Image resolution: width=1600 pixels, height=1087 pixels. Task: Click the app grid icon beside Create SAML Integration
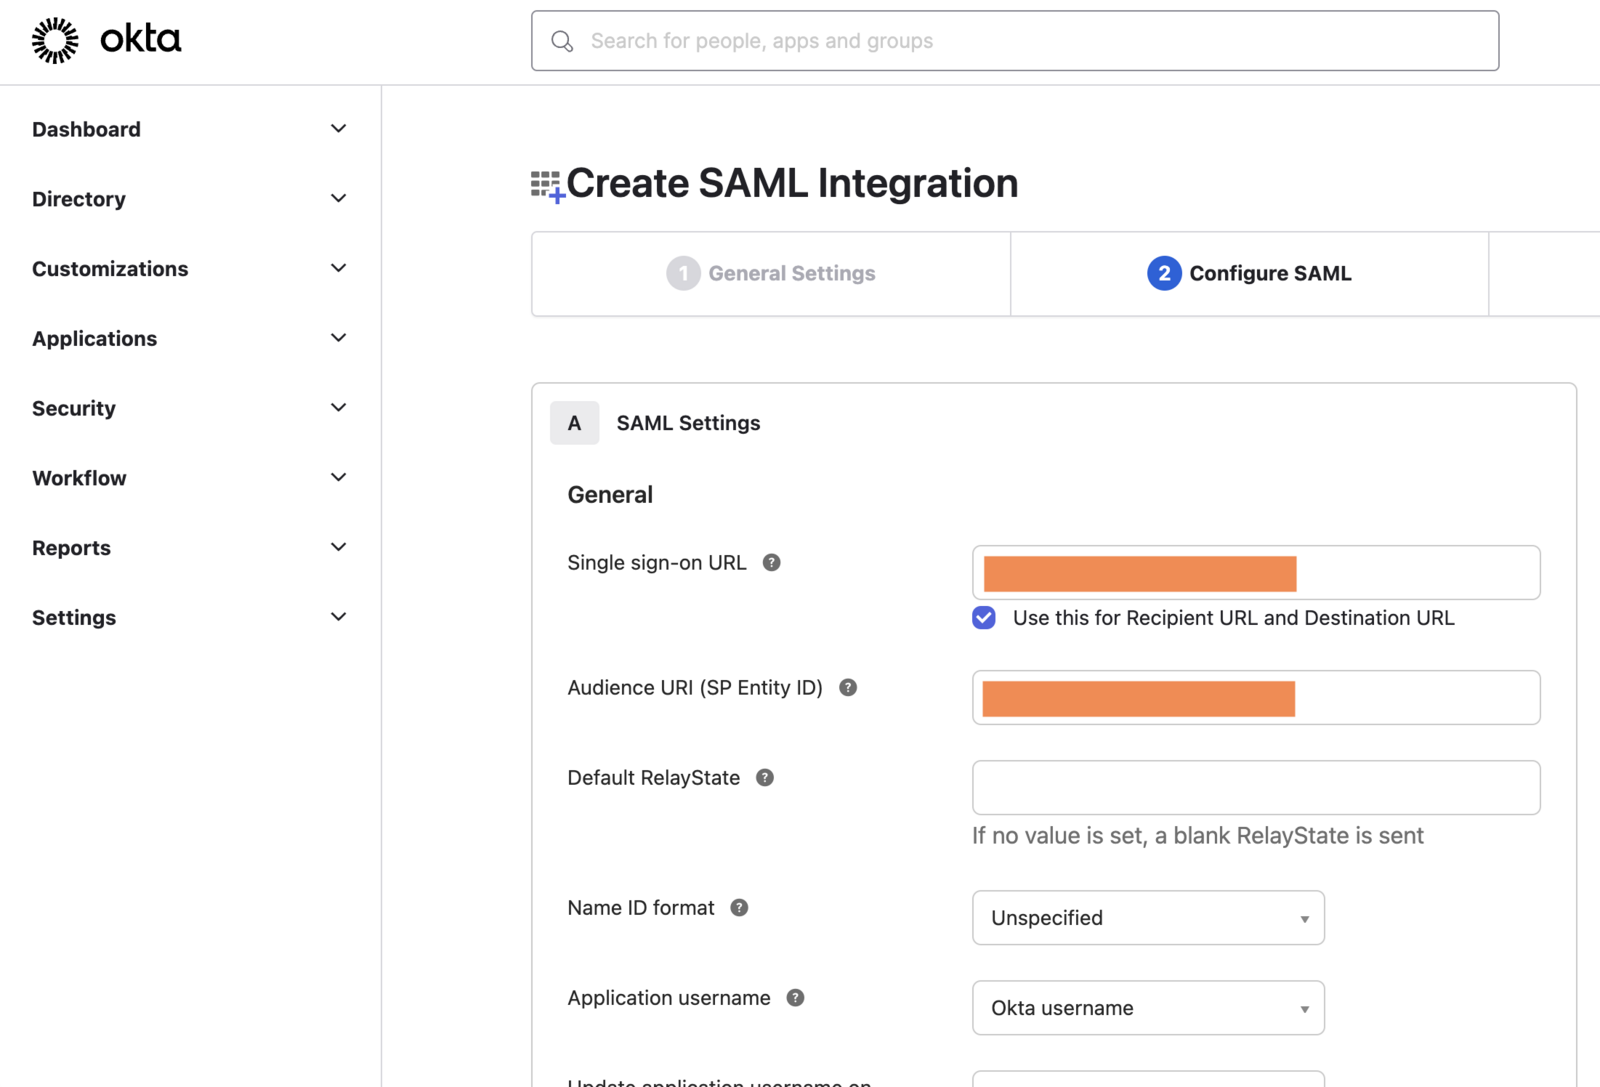tap(548, 186)
